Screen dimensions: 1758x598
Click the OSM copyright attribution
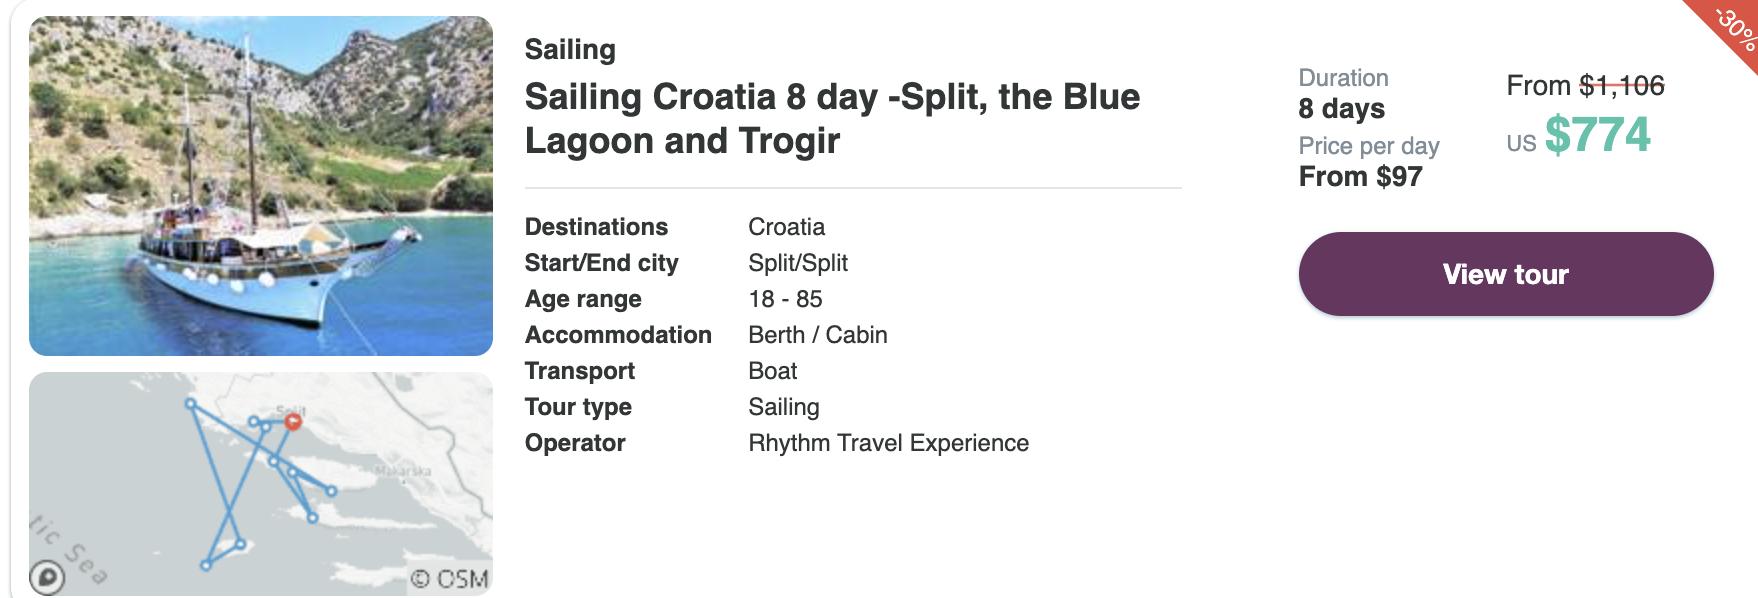pos(450,579)
